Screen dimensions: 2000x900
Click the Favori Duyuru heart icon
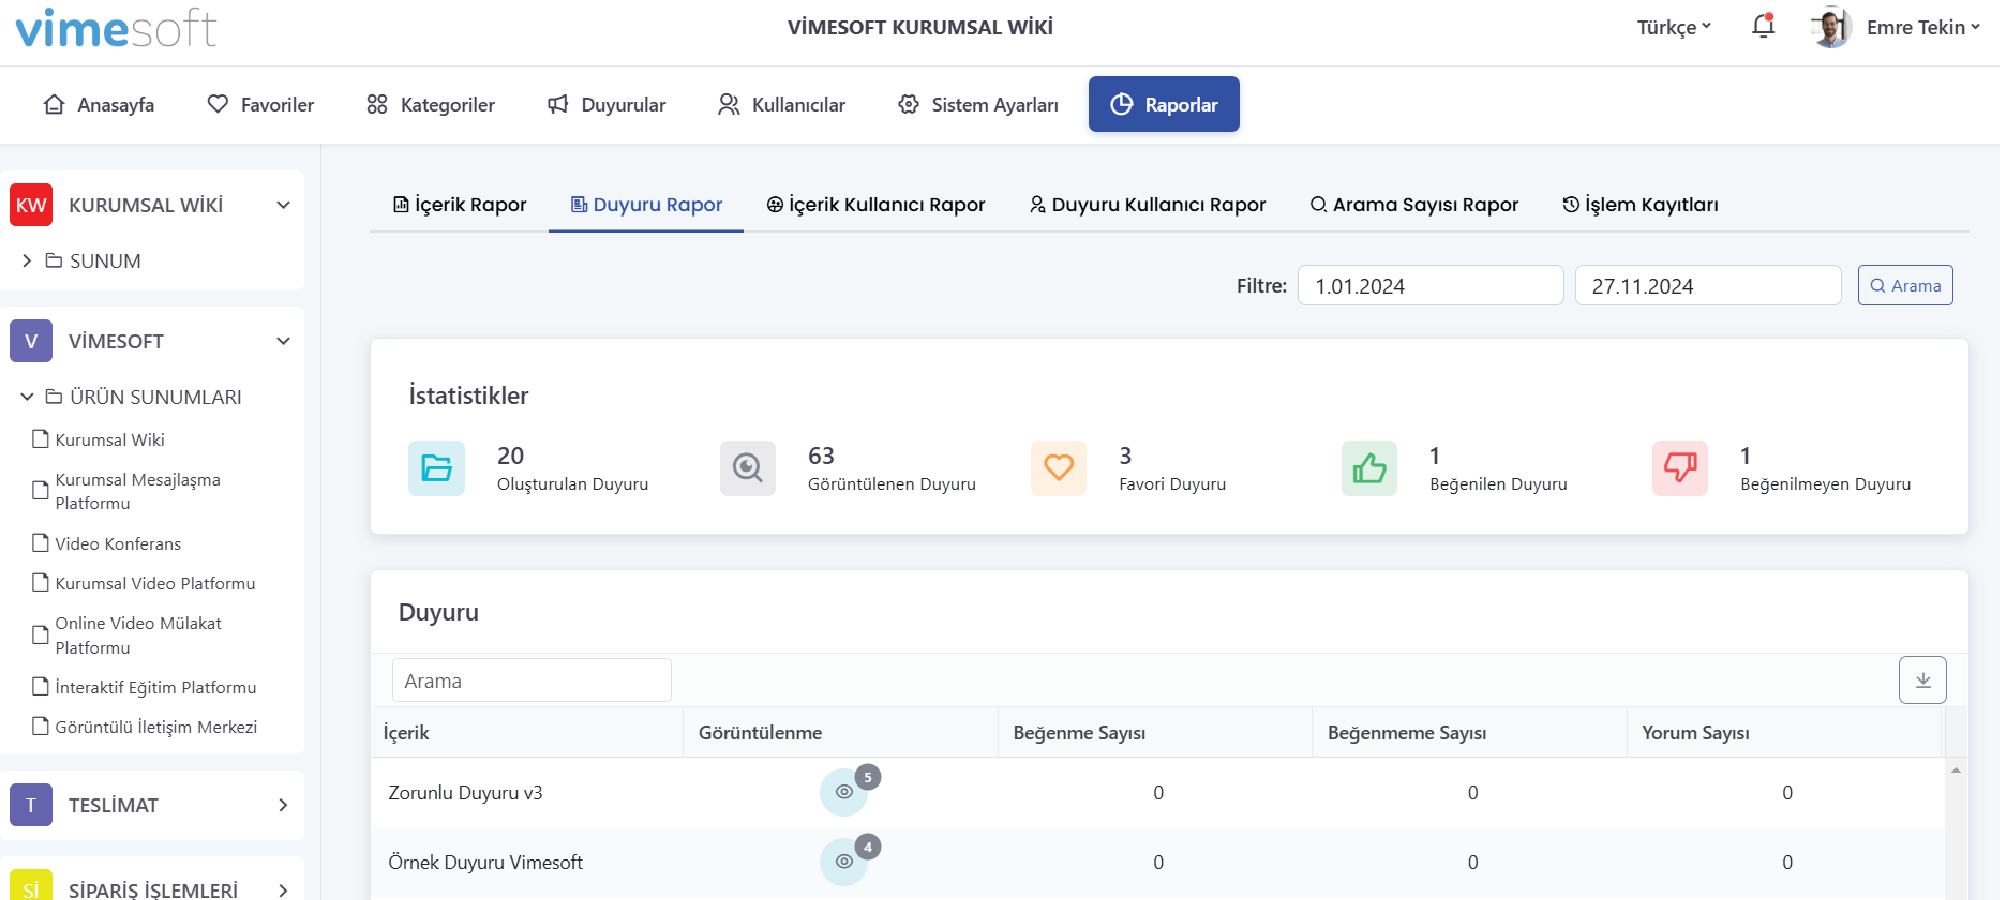click(1059, 468)
